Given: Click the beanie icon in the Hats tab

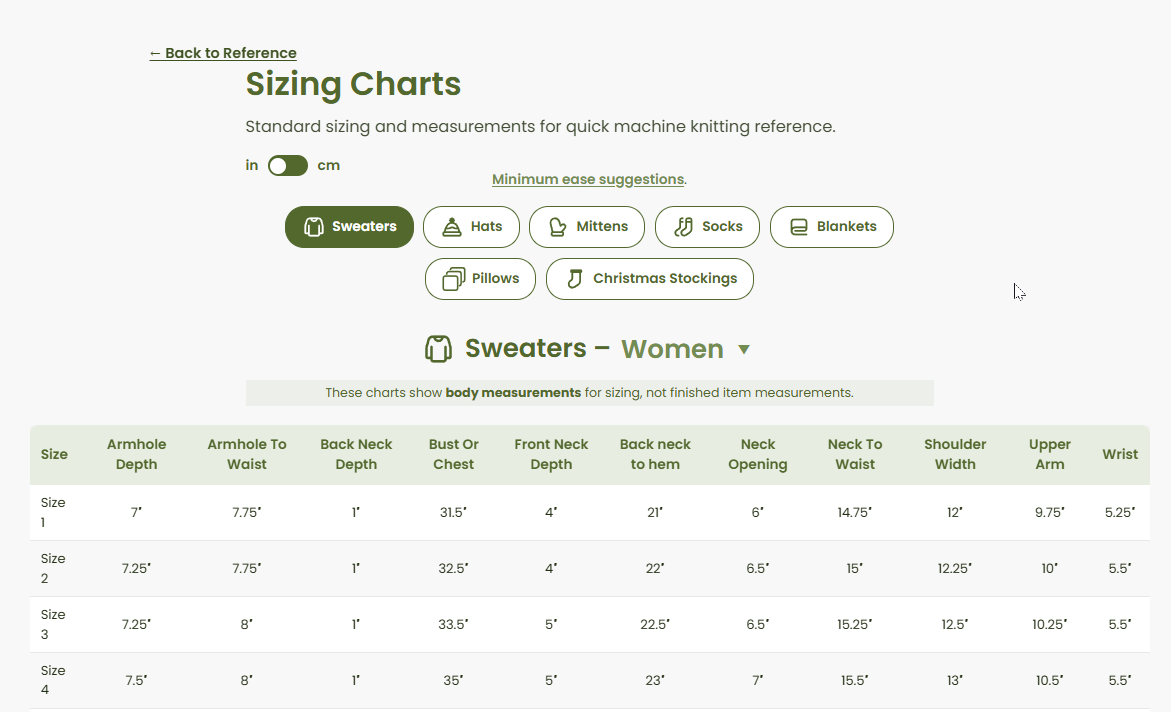Looking at the screenshot, I should pyautogui.click(x=452, y=227).
